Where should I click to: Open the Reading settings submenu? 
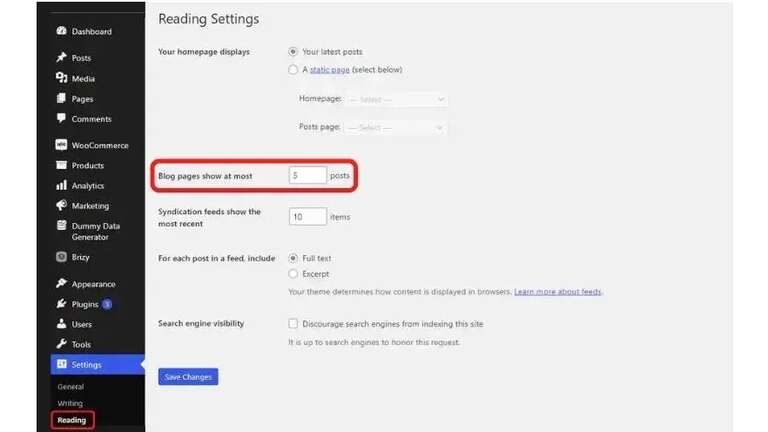tap(72, 420)
